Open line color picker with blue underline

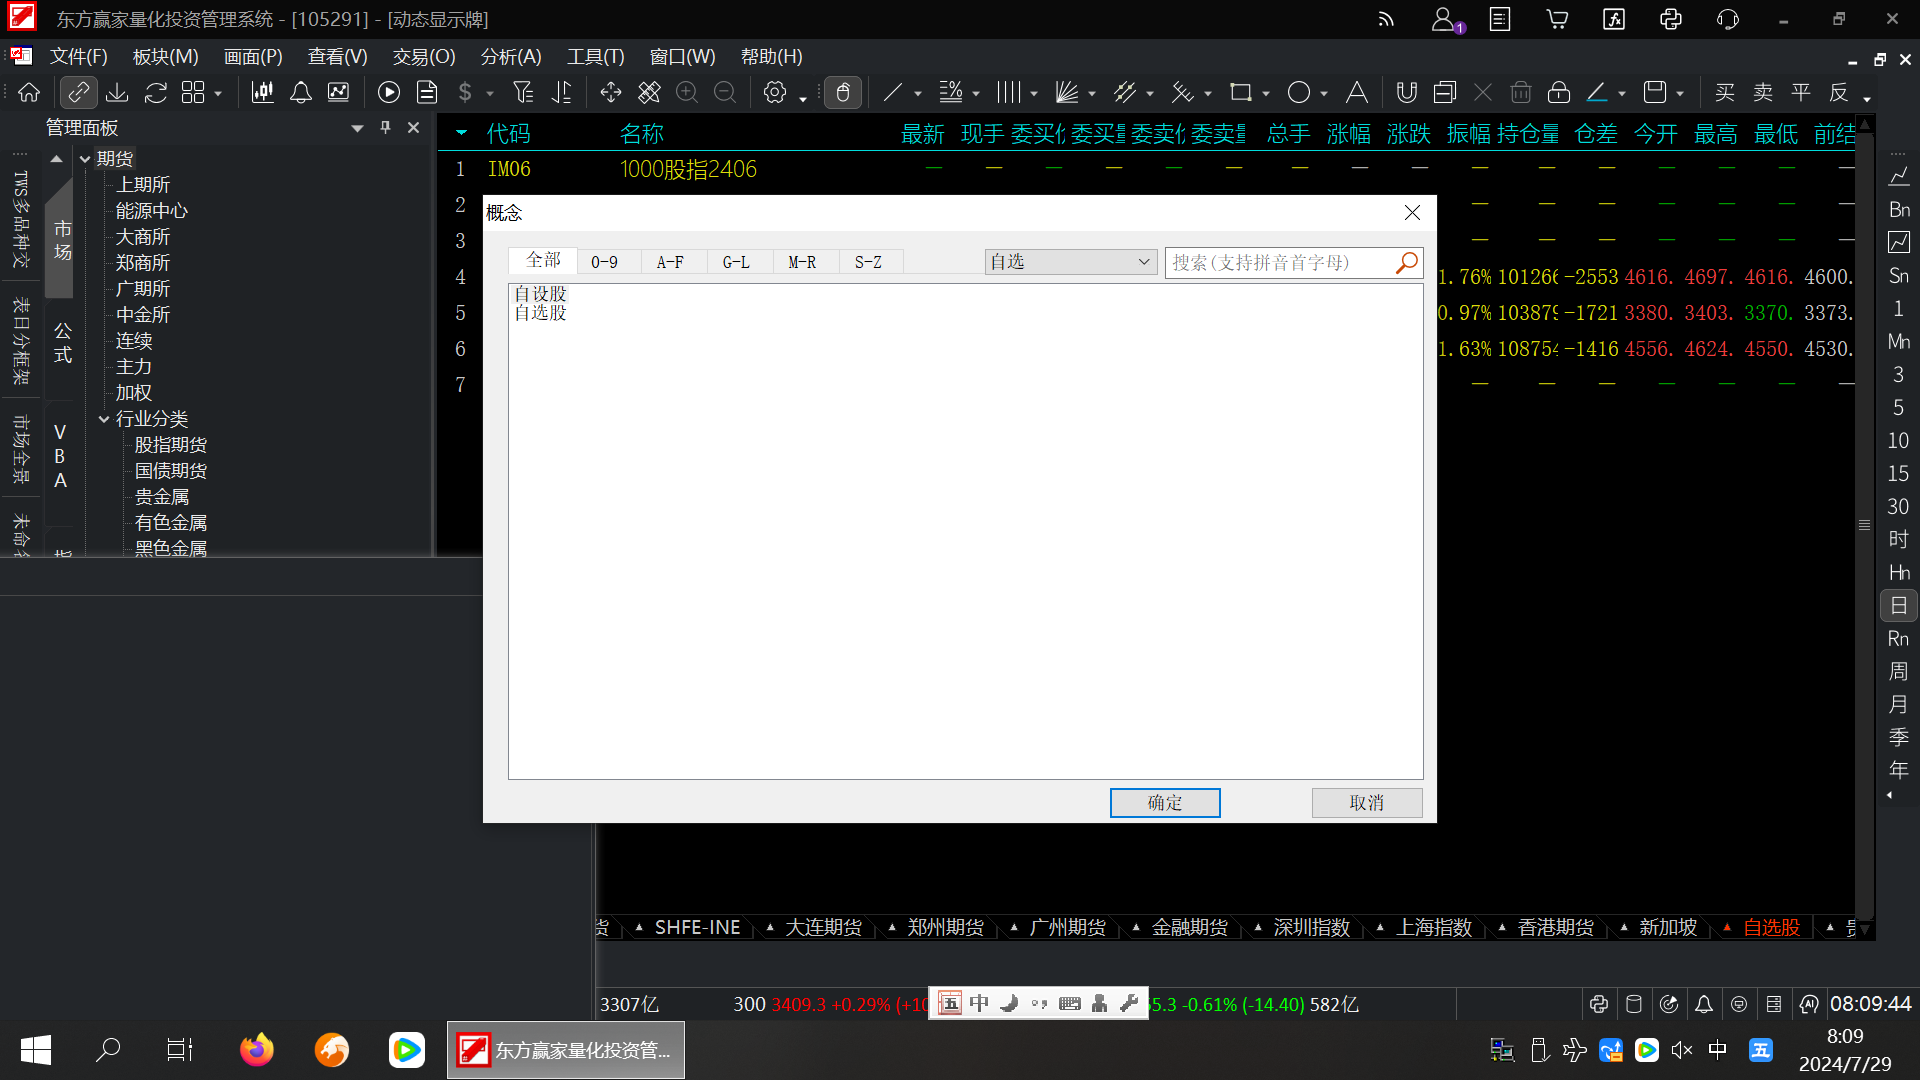click(1597, 93)
